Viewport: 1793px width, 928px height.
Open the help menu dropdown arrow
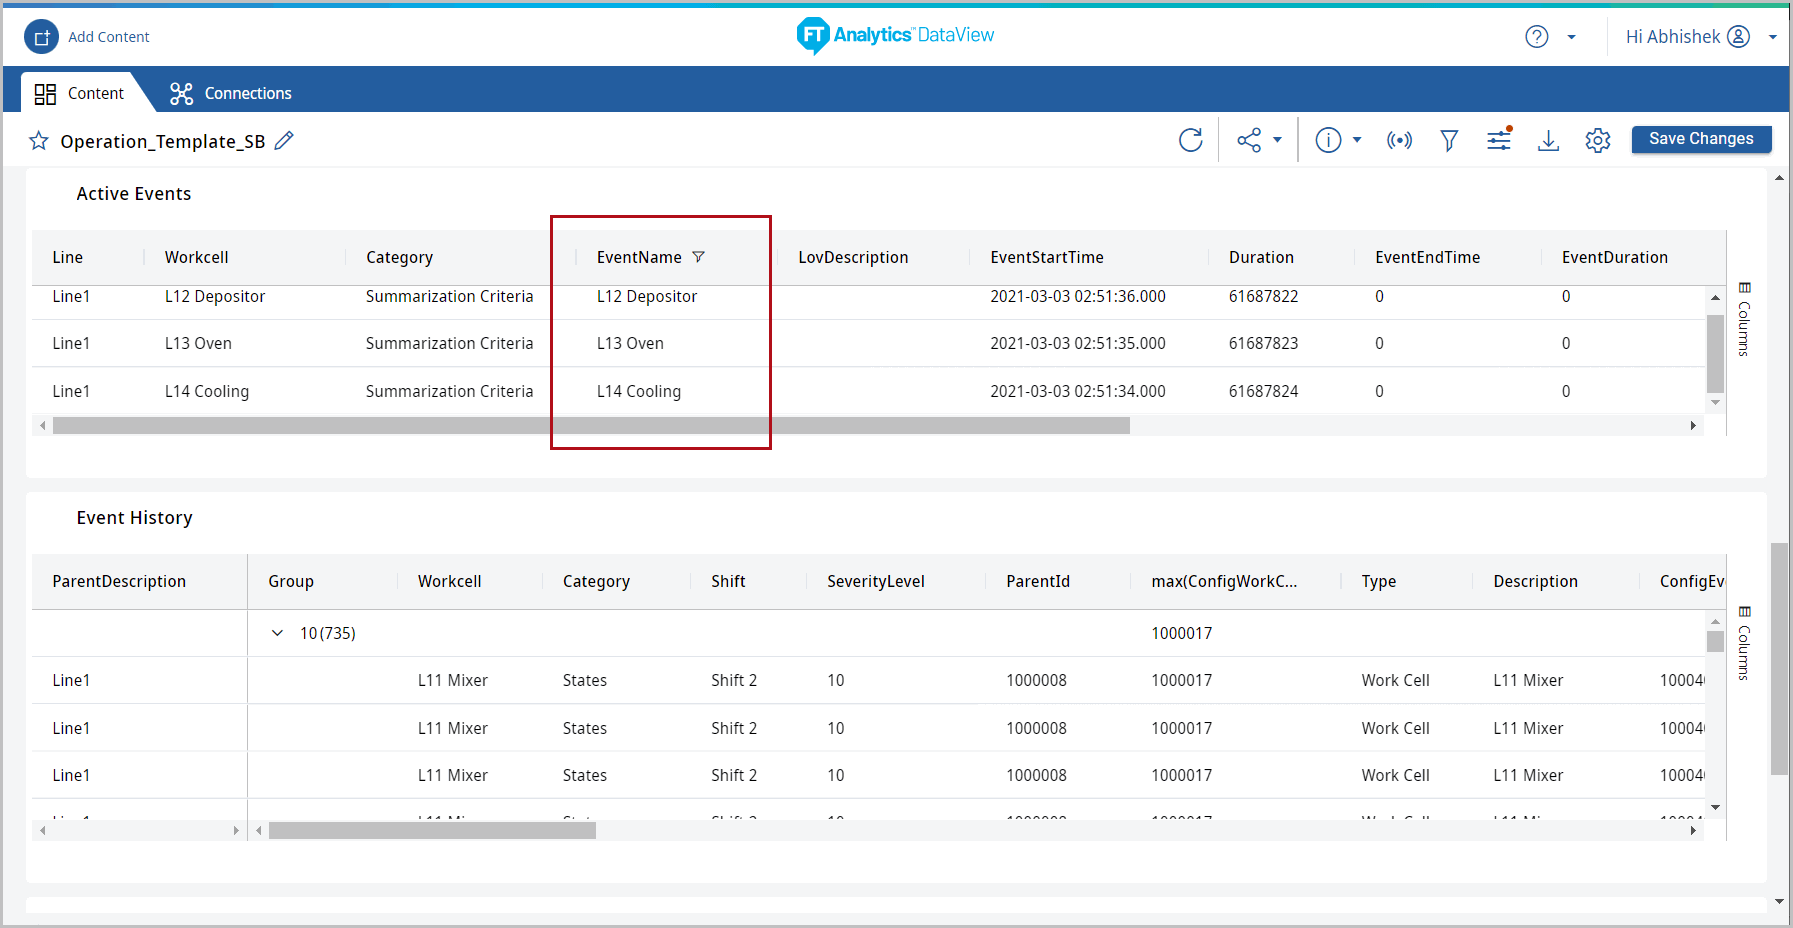pos(1571,37)
